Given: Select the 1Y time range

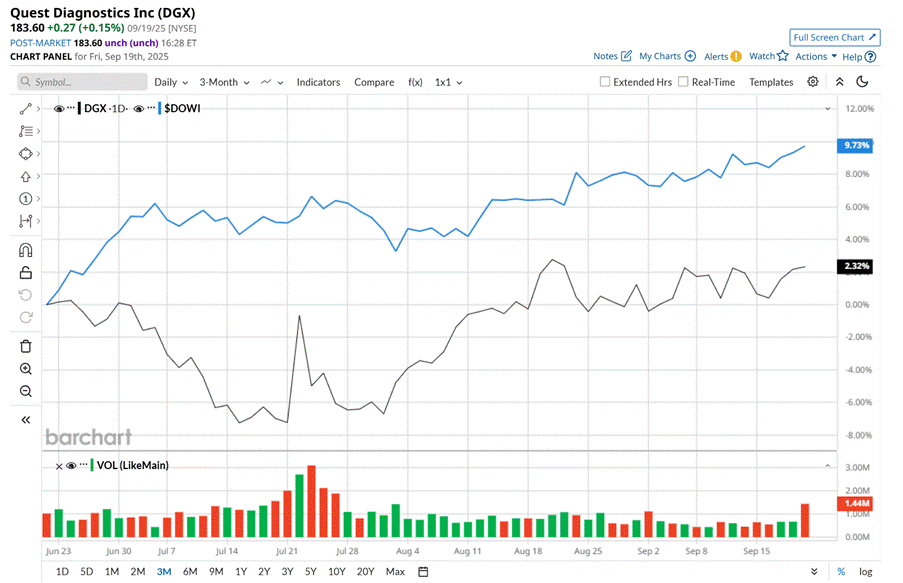Looking at the screenshot, I should 241,571.
